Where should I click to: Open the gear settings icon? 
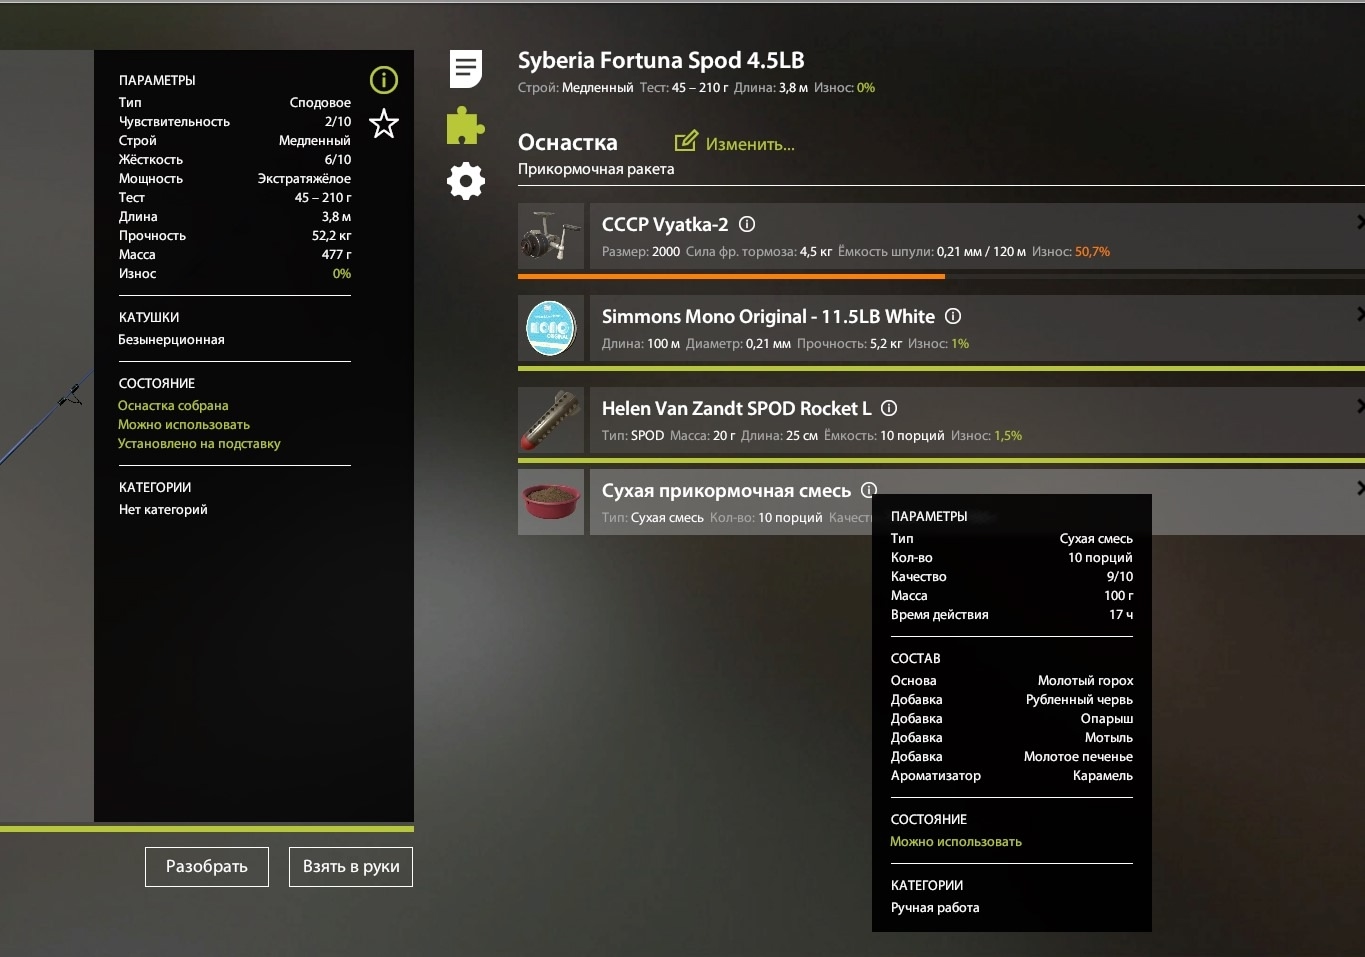coord(465,181)
